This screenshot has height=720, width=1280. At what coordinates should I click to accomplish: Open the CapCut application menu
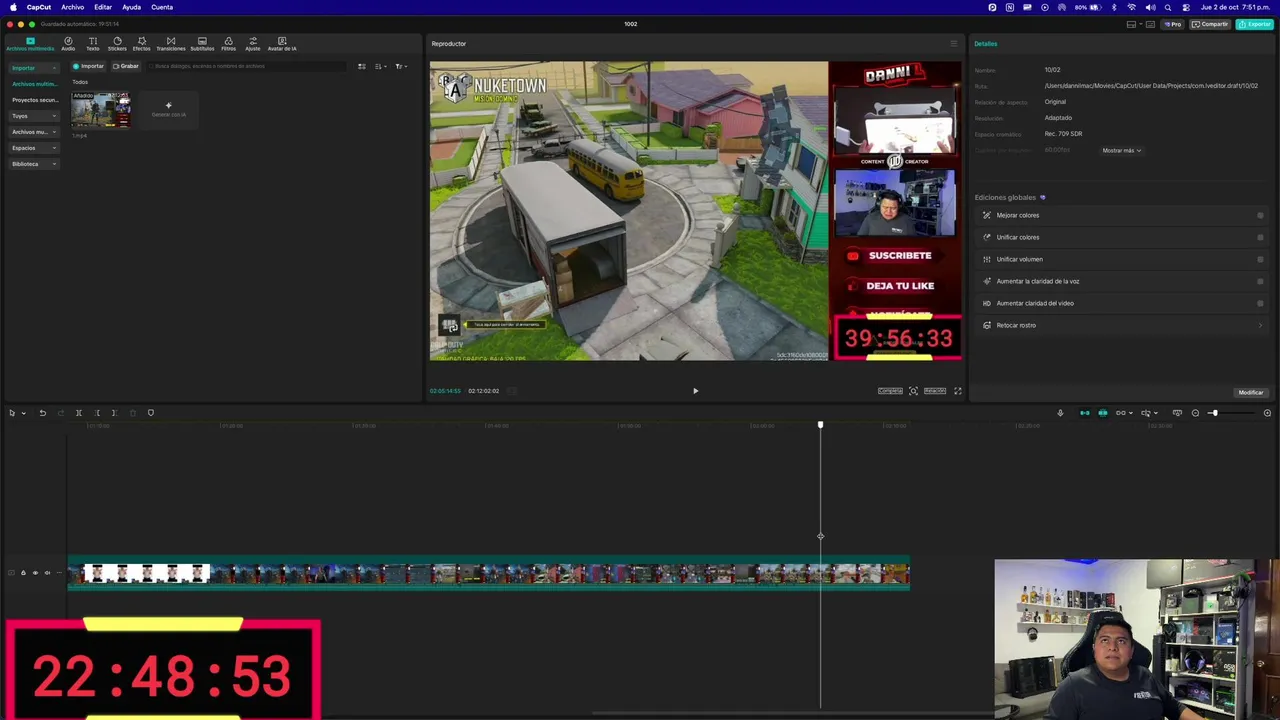click(39, 7)
